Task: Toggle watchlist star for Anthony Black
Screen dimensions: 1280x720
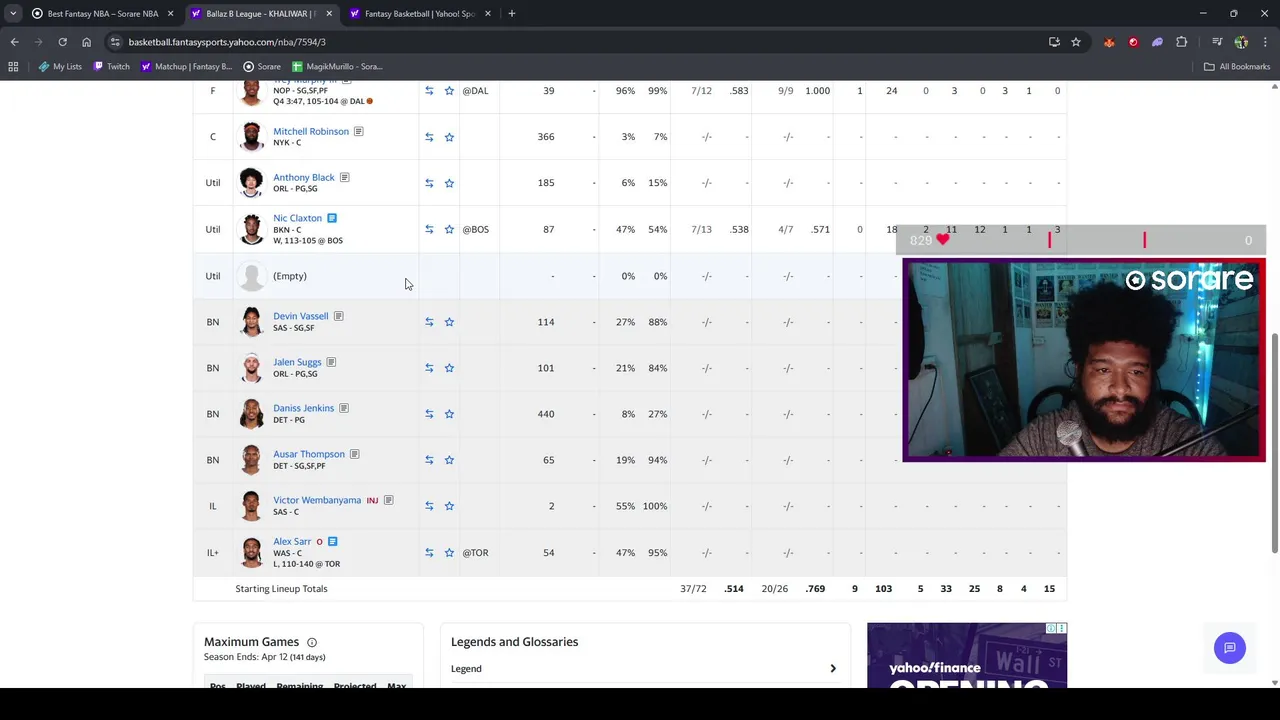Action: [449, 183]
